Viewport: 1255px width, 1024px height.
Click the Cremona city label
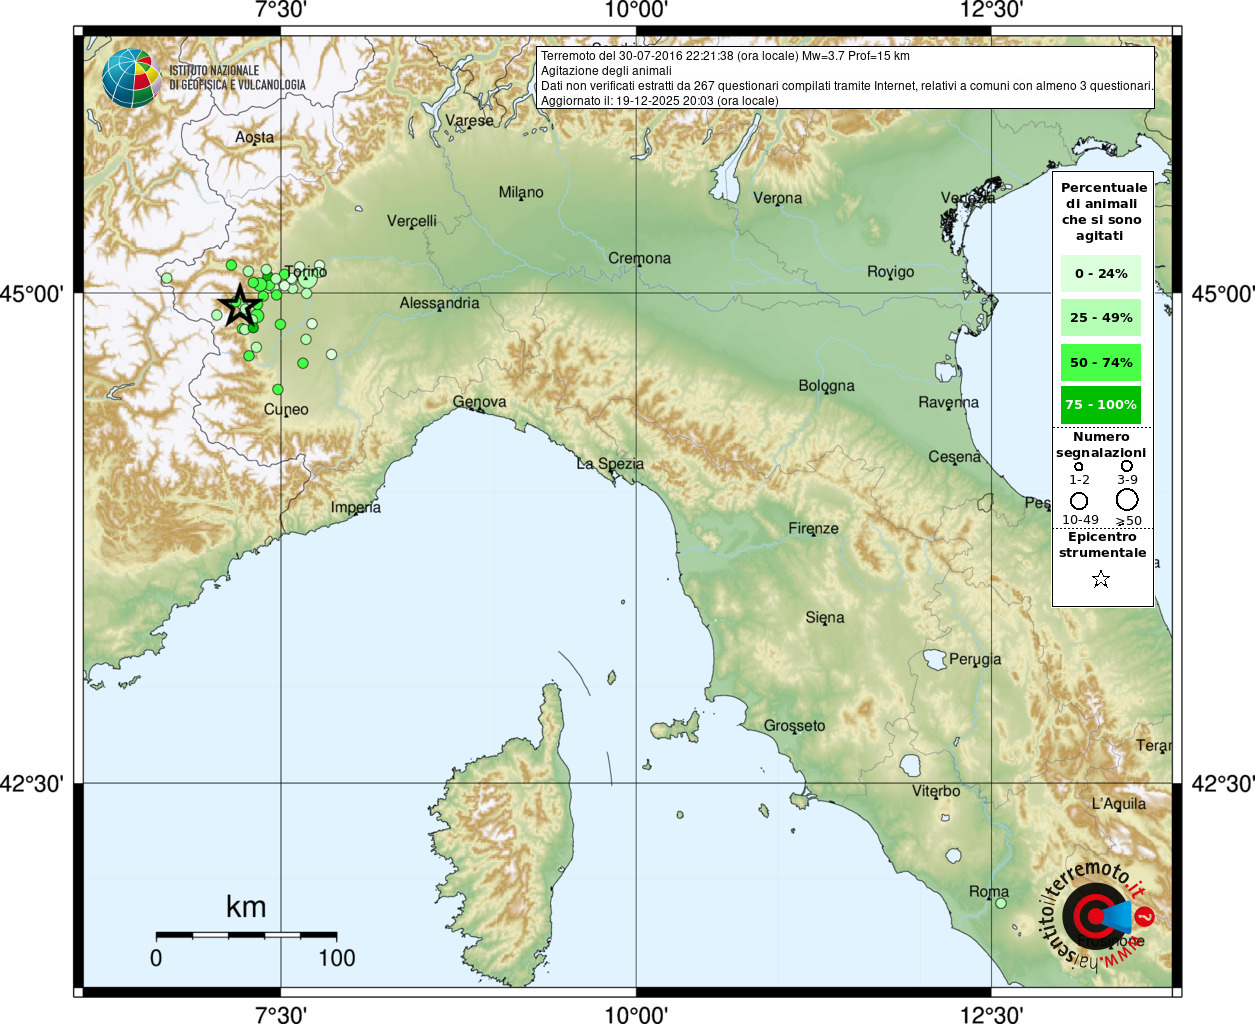tap(639, 258)
